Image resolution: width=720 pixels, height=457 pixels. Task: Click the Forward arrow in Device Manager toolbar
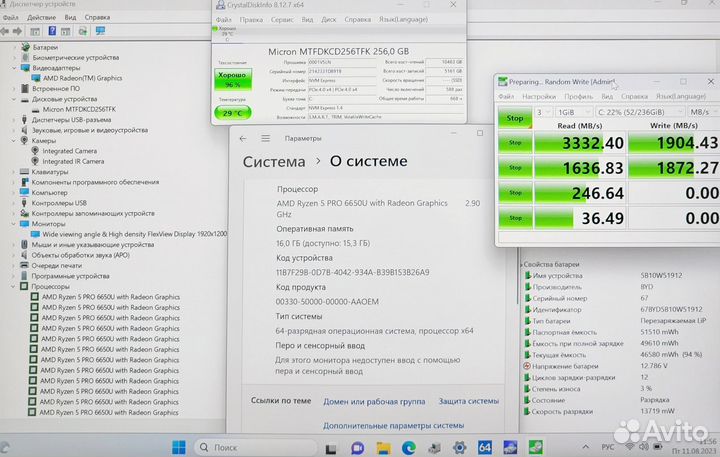pyautogui.click(x=17, y=31)
